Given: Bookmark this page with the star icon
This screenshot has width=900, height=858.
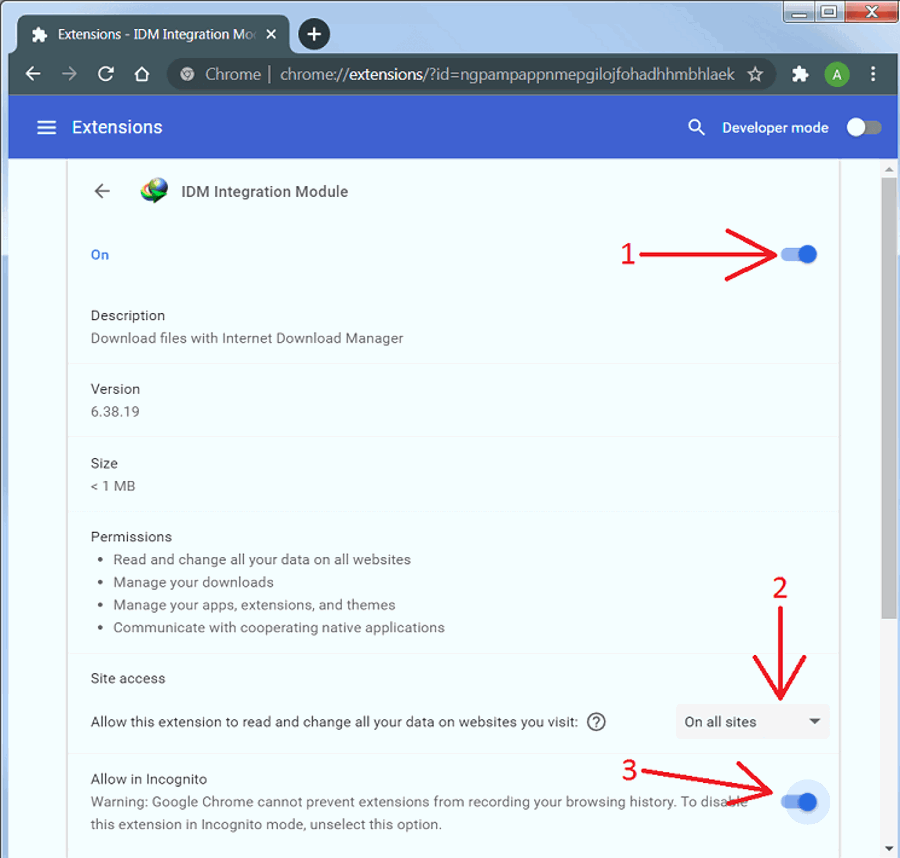Looking at the screenshot, I should coord(755,74).
